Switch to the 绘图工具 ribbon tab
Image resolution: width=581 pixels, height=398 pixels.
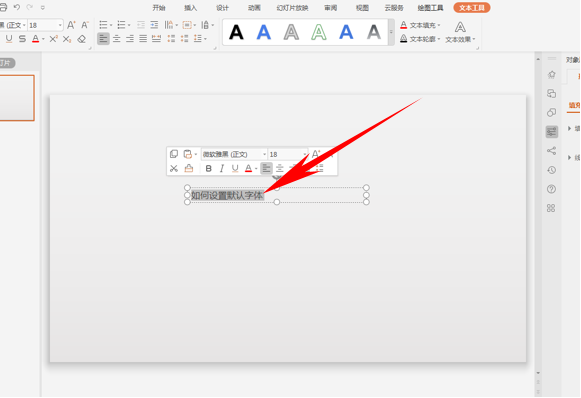[x=430, y=8]
